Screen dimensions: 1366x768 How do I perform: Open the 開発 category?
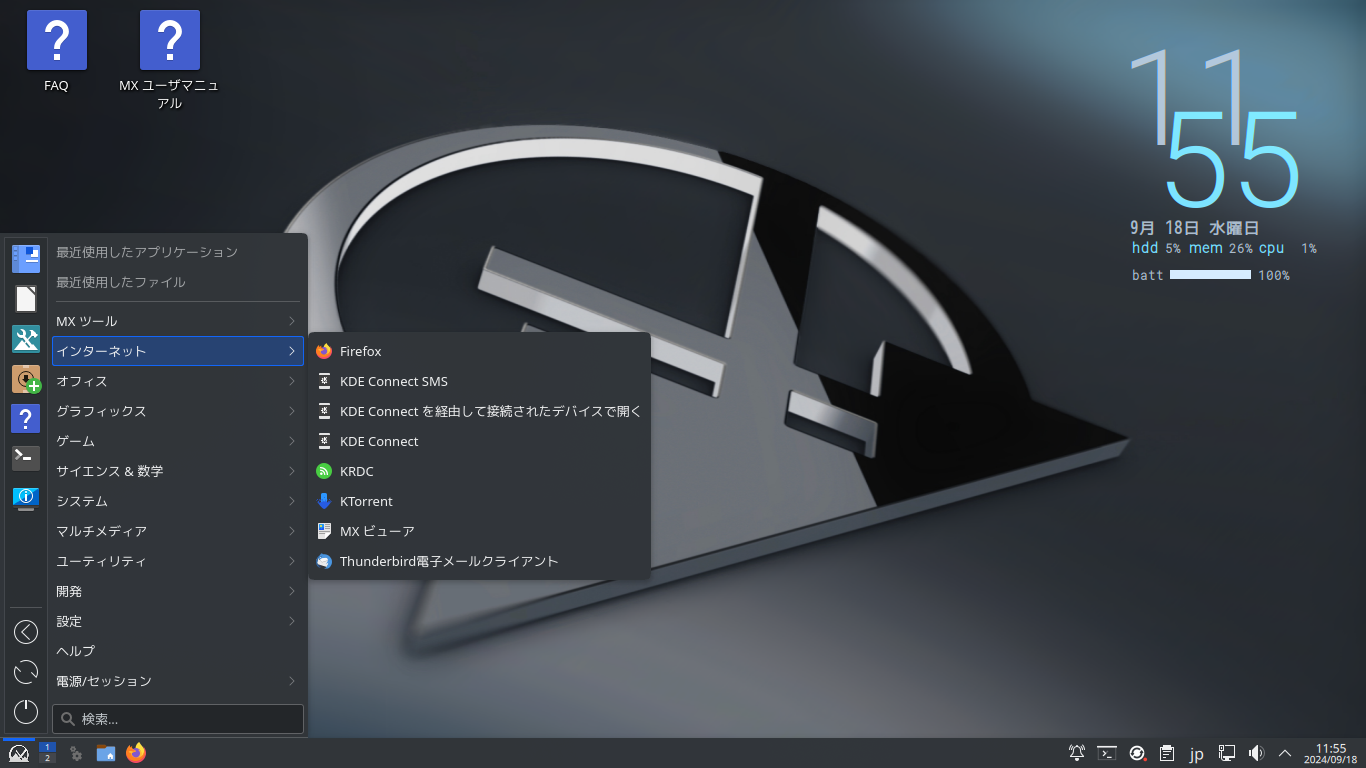(x=178, y=591)
